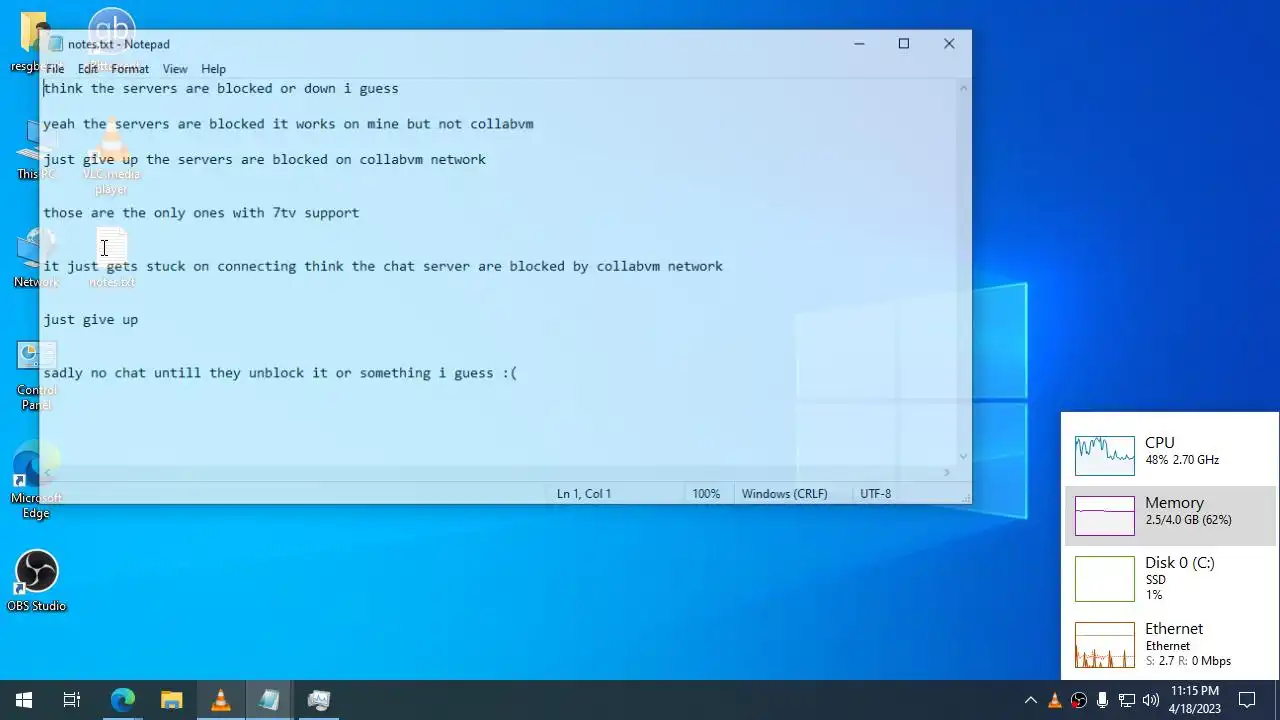Open the clock and date flyout
The width and height of the screenshot is (1280, 720).
(x=1195, y=700)
